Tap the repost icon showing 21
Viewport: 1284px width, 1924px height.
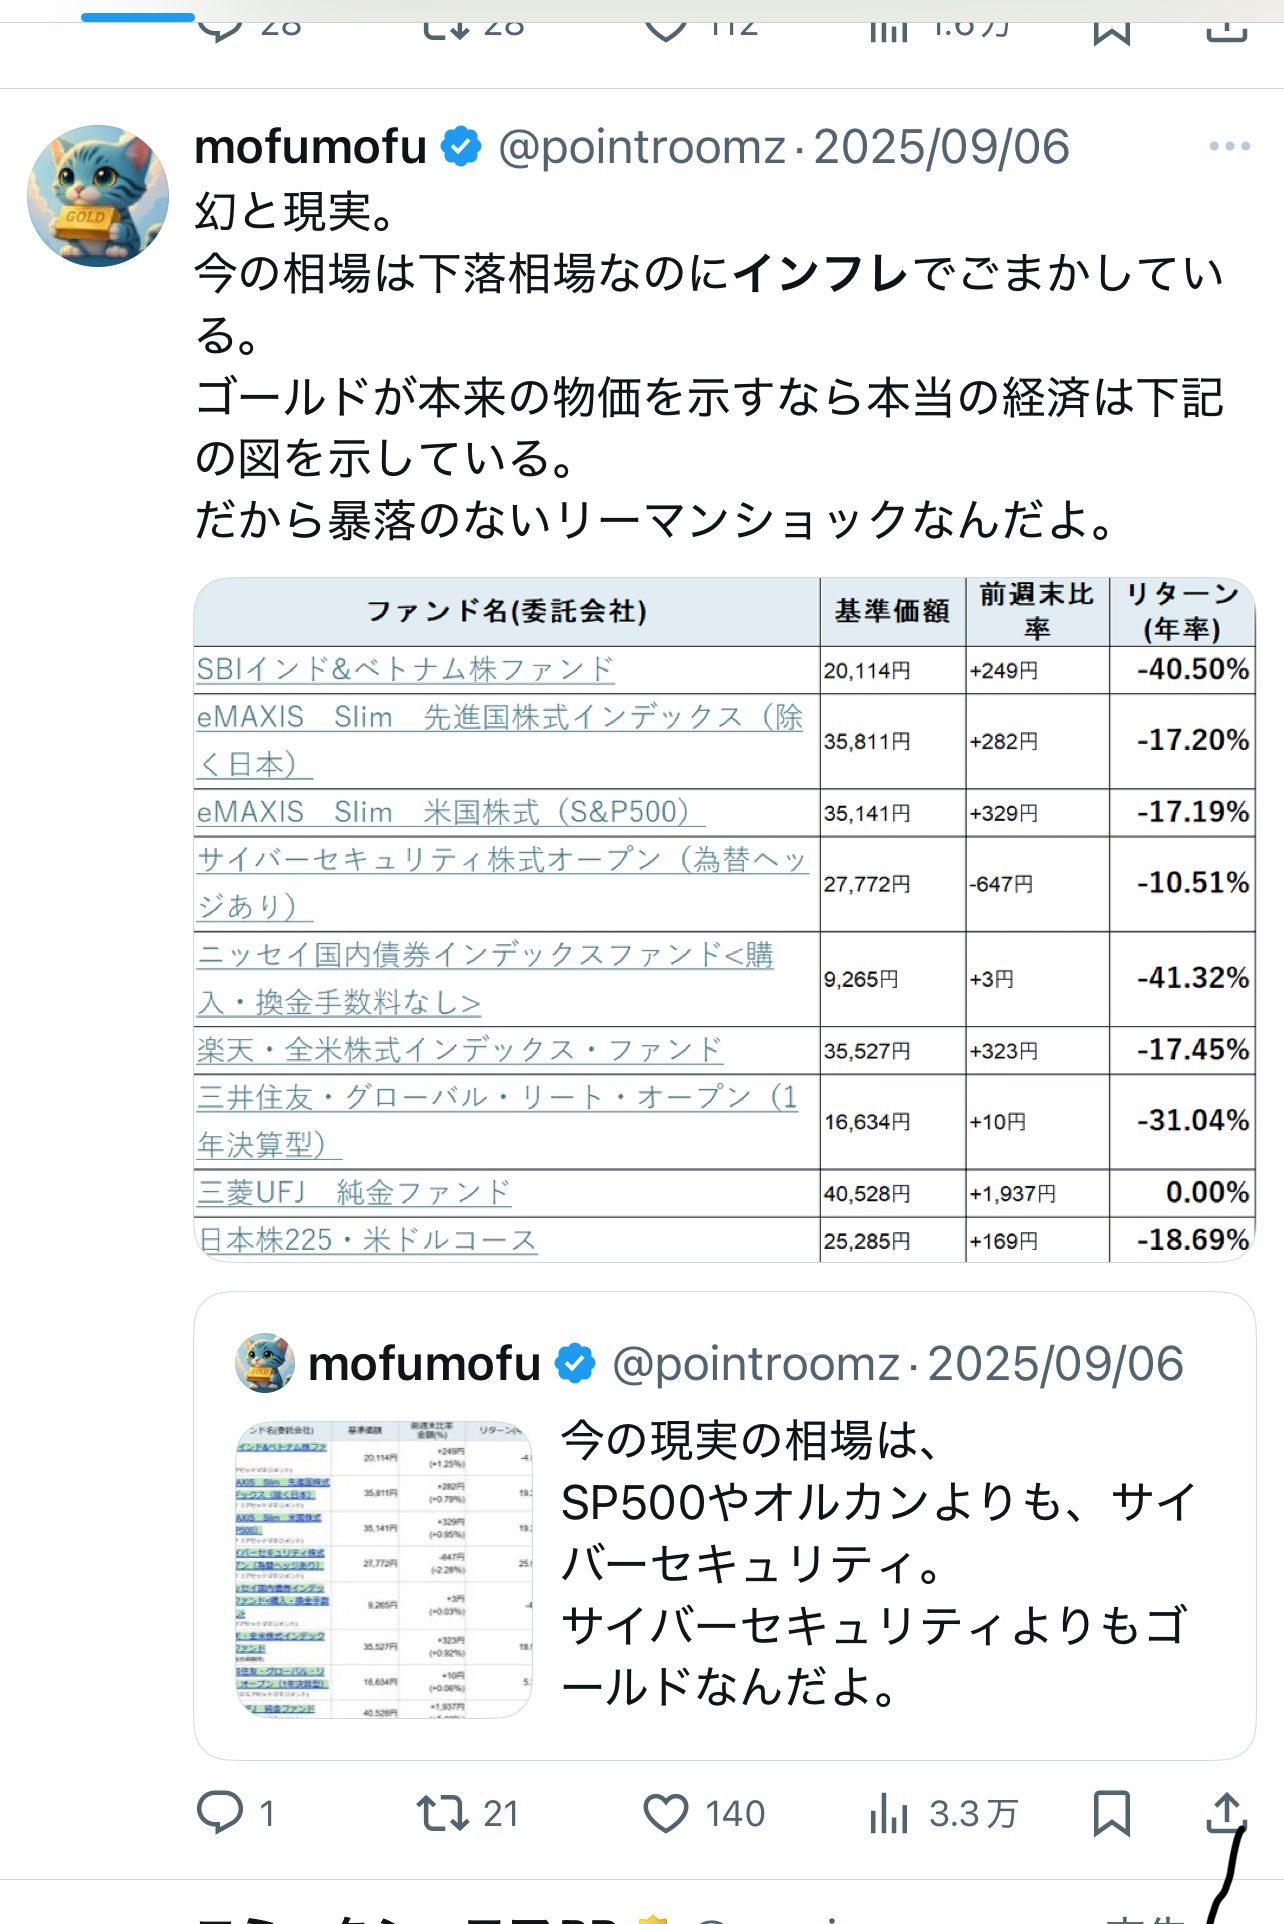[442, 1813]
